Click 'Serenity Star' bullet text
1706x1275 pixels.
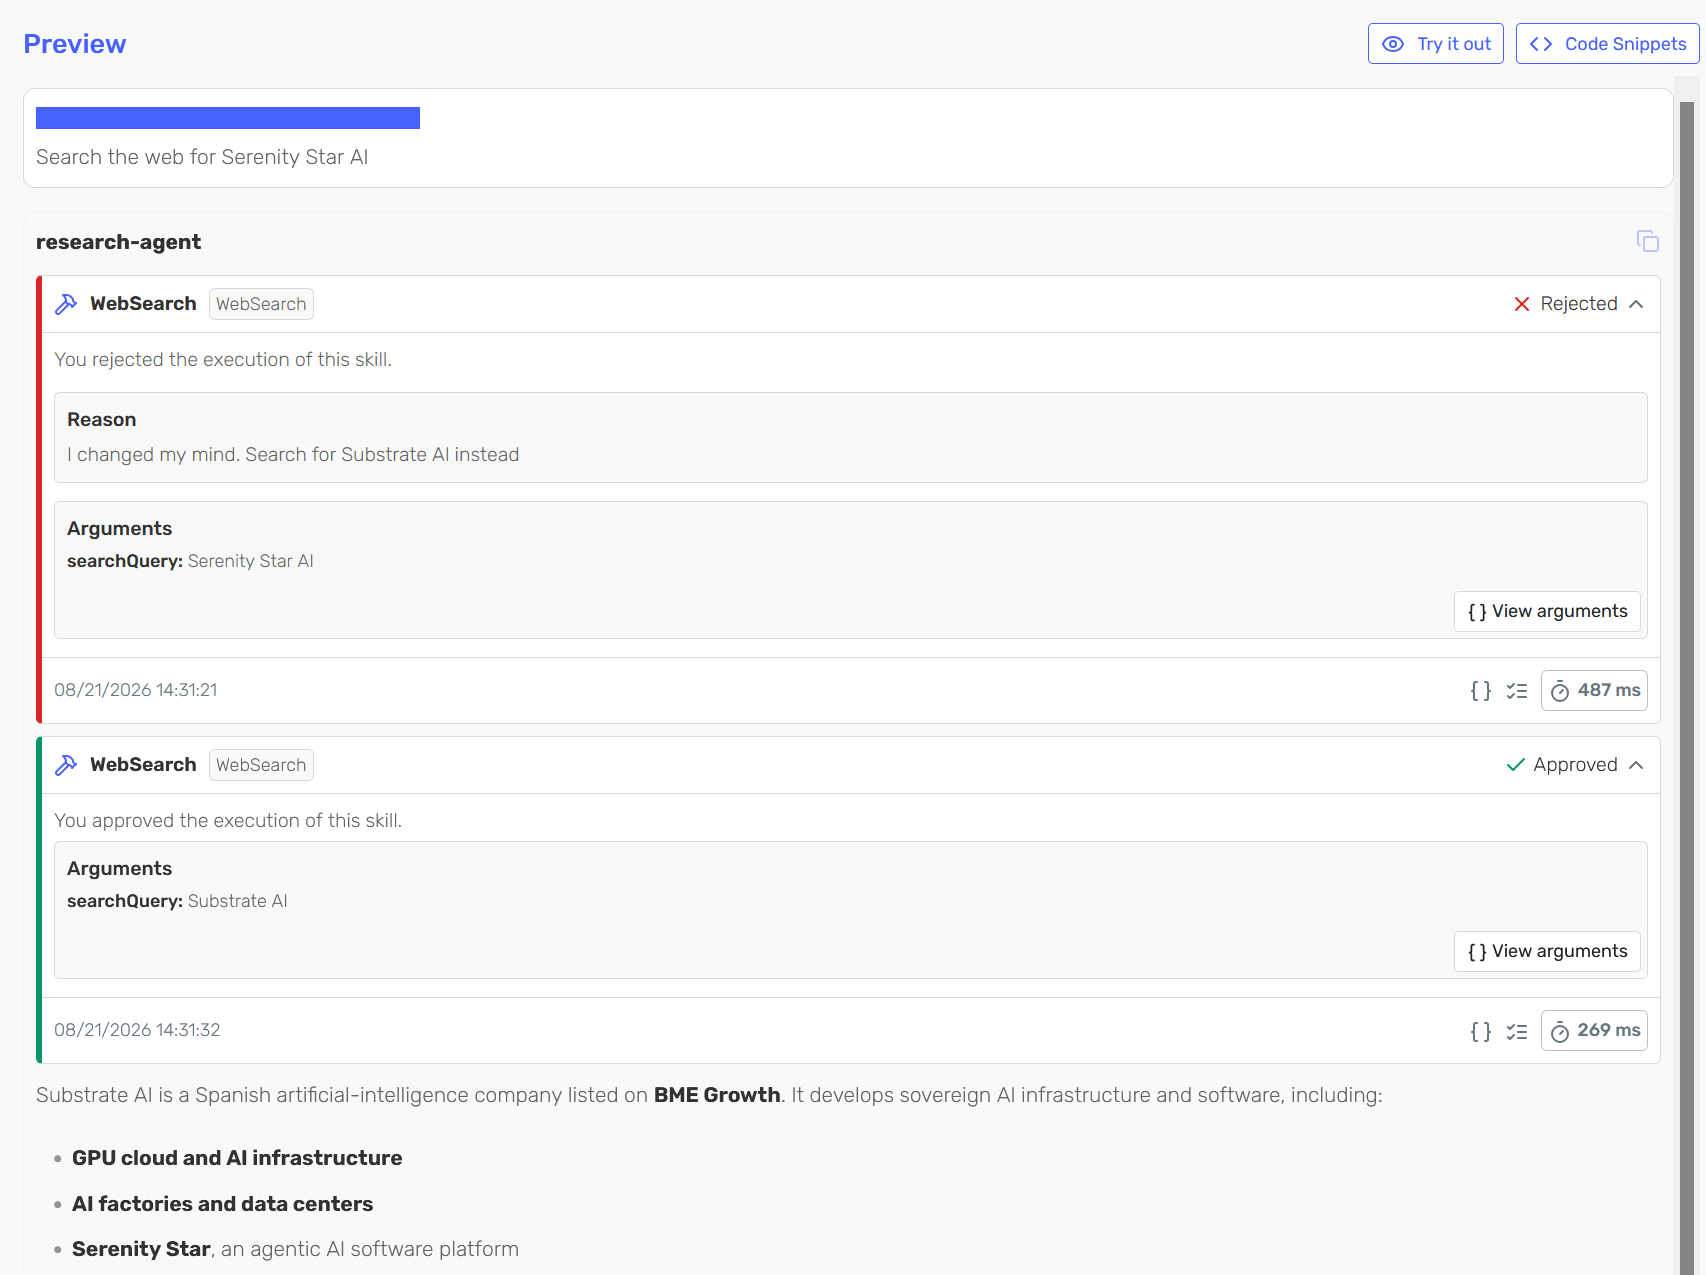coord(141,1249)
